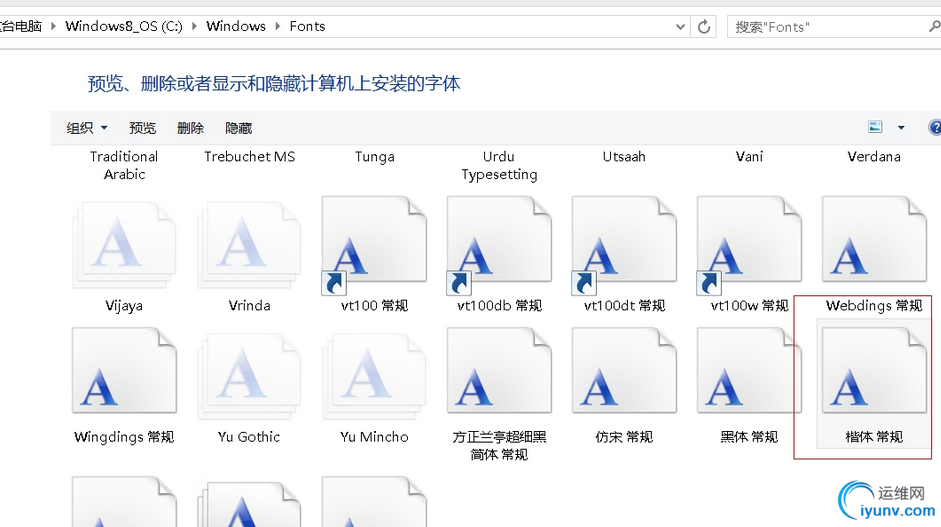The width and height of the screenshot is (941, 527).
Task: Select the Webdings 常规 font icon
Action: pos(874,239)
